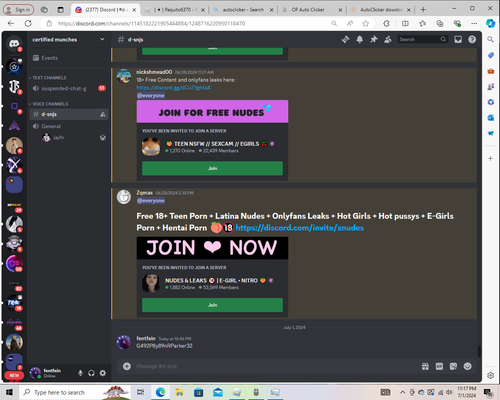This screenshot has width=500, height=400.
Task: Switch to the Paquito6370 tab
Action: click(174, 10)
